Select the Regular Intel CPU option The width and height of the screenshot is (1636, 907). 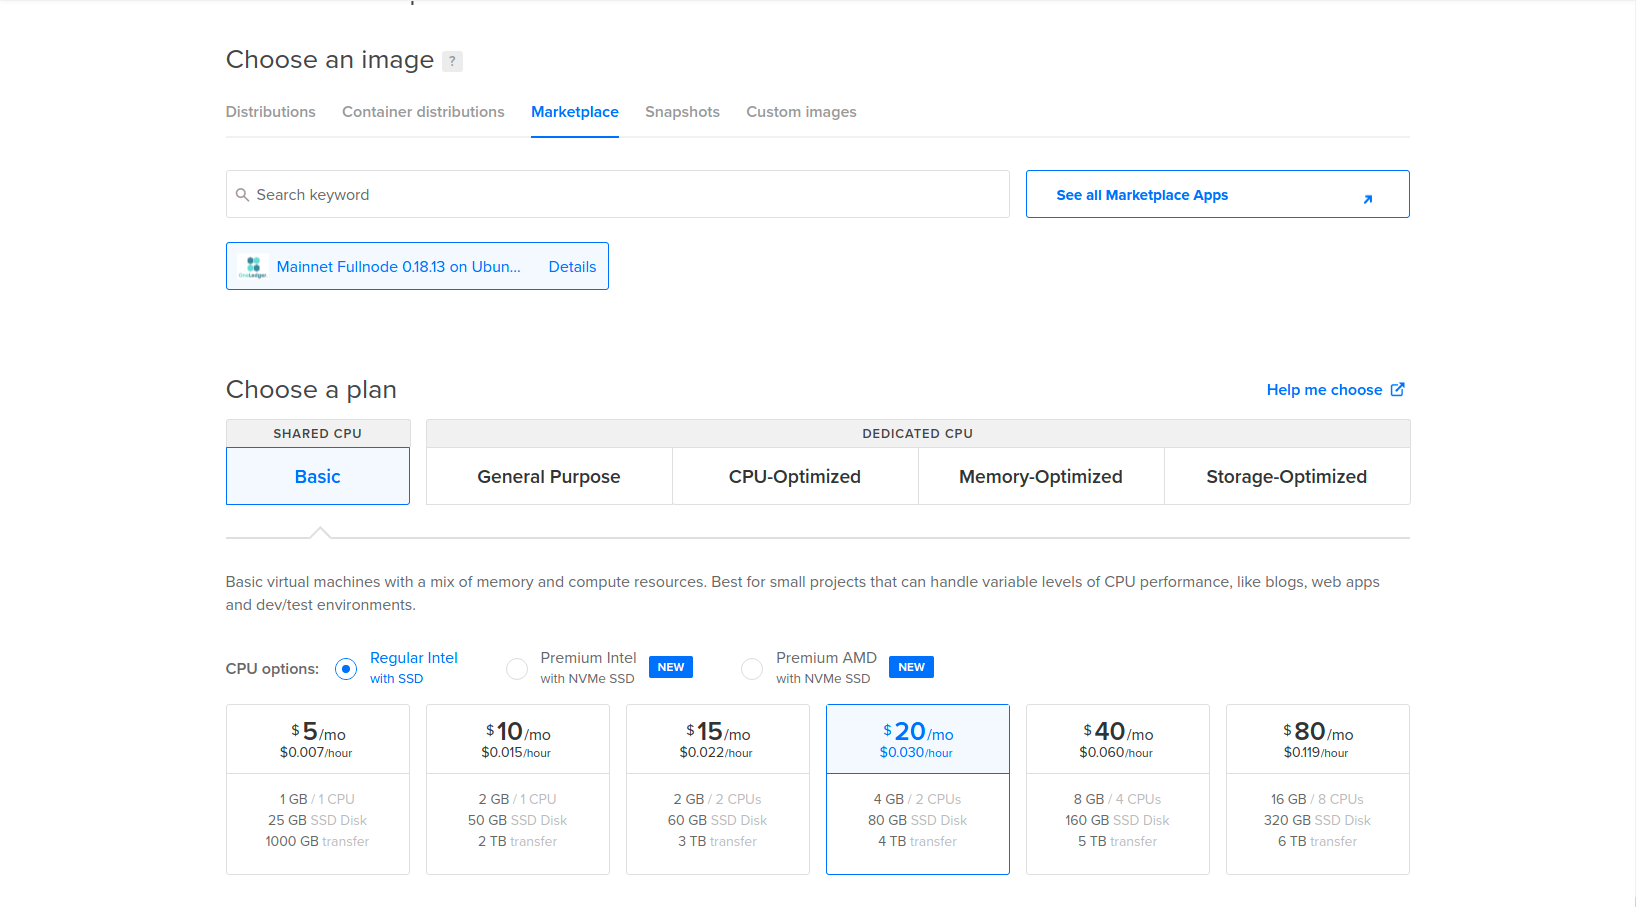click(346, 669)
